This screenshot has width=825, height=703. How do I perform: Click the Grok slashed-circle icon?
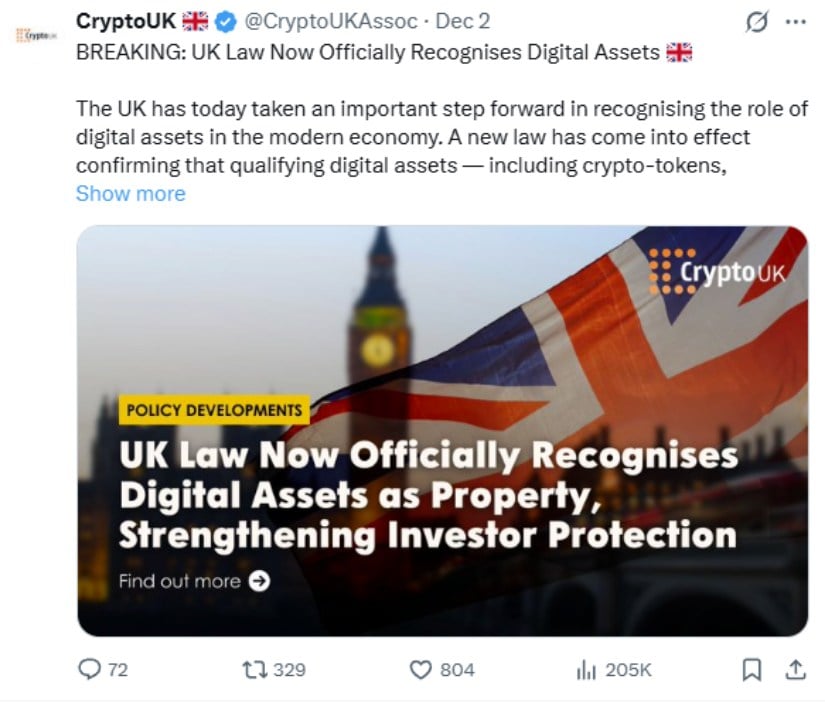point(757,22)
